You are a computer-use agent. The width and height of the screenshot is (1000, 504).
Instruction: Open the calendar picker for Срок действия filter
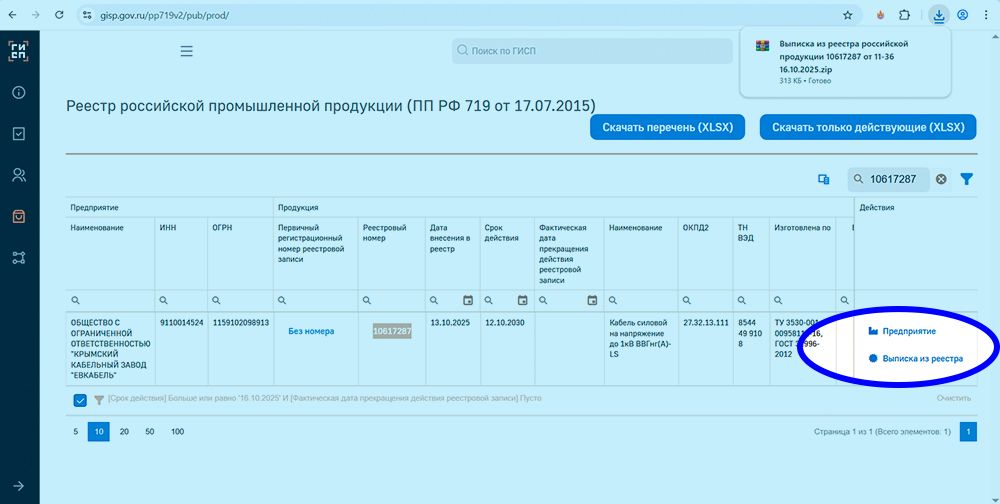pyautogui.click(x=522, y=300)
